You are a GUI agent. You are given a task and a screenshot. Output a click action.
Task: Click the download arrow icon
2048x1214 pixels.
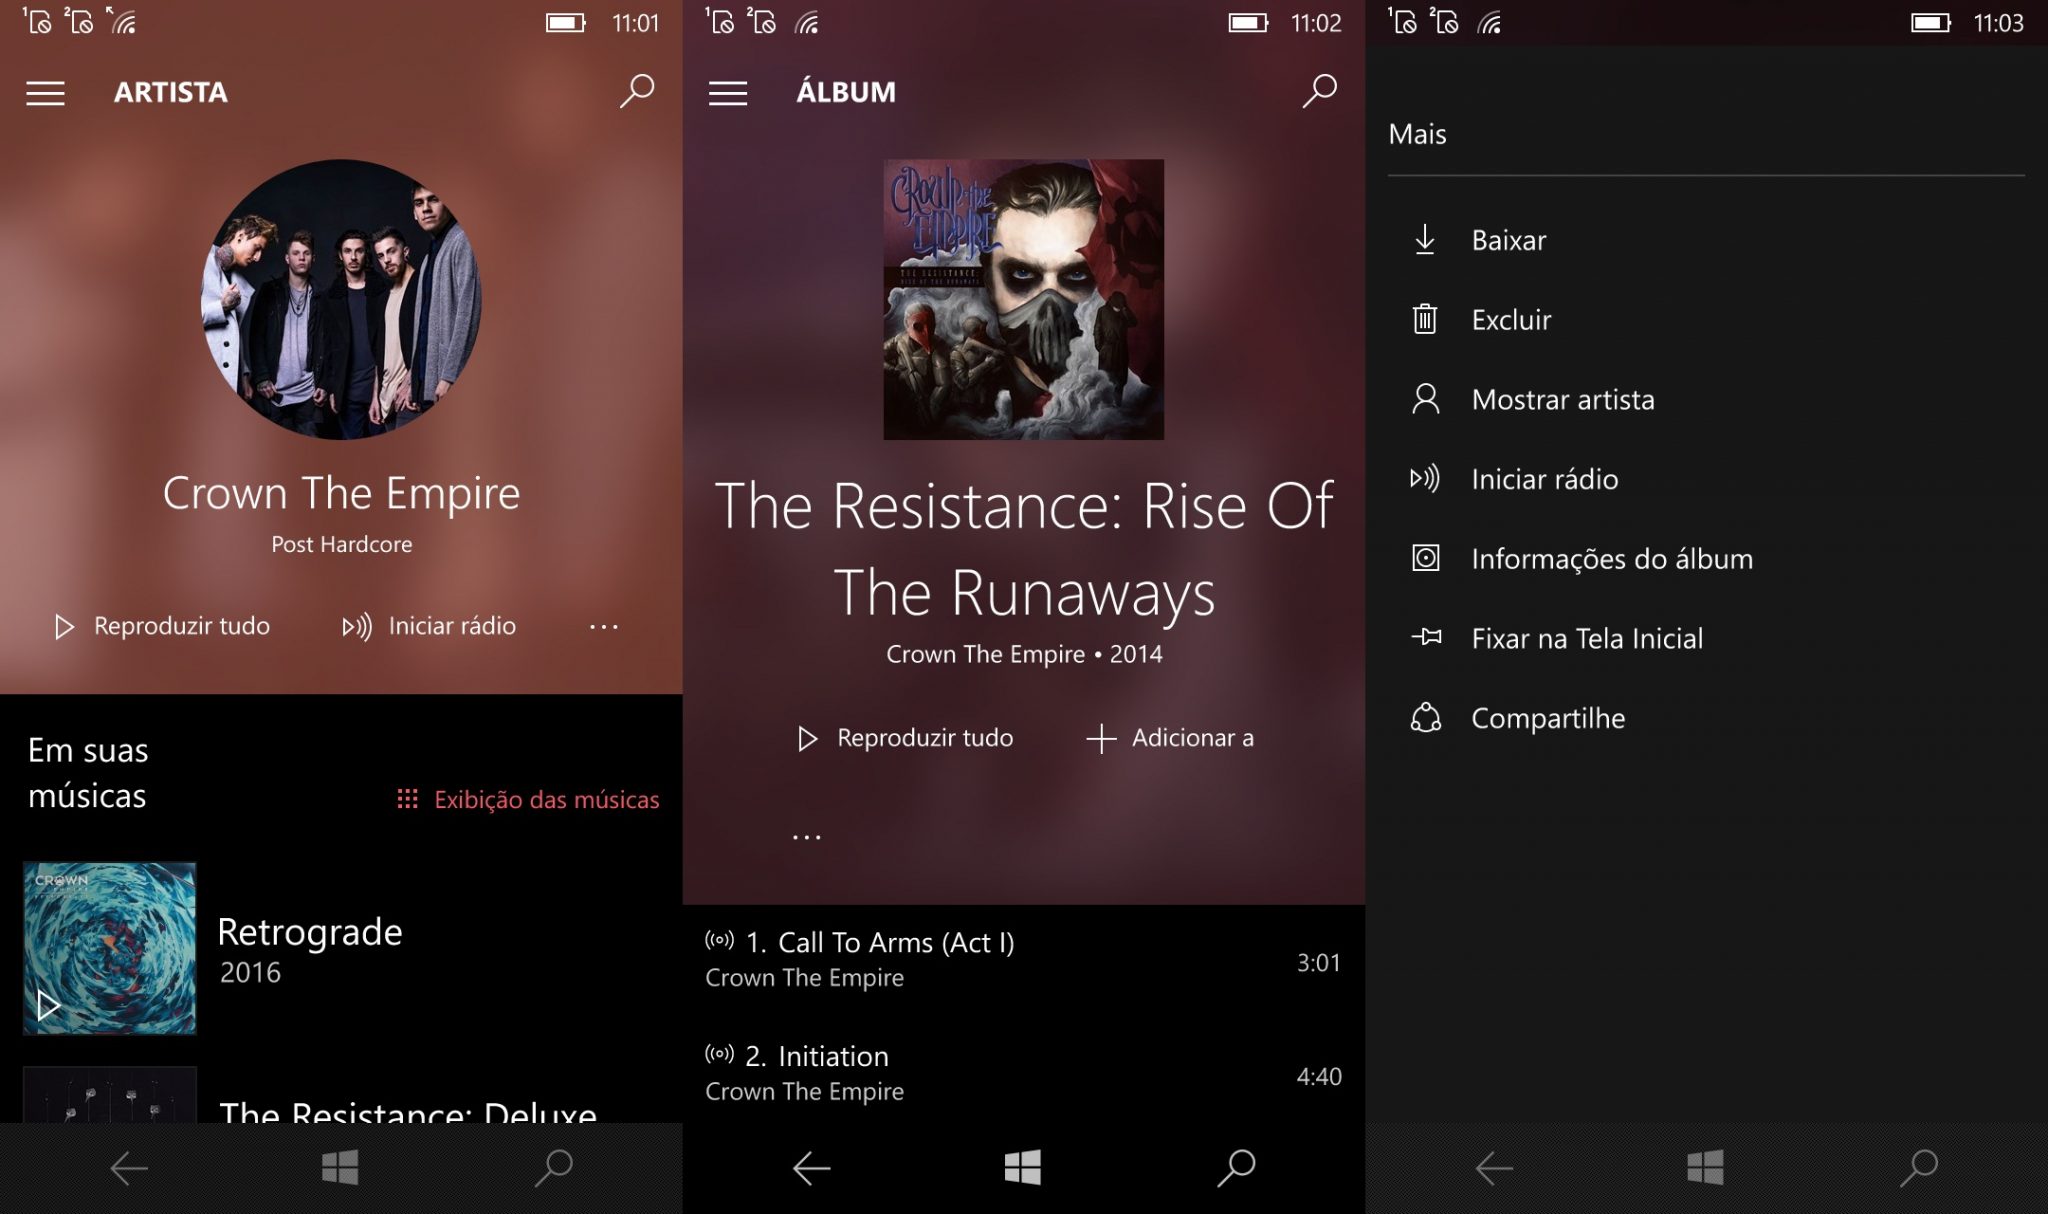tap(1425, 240)
